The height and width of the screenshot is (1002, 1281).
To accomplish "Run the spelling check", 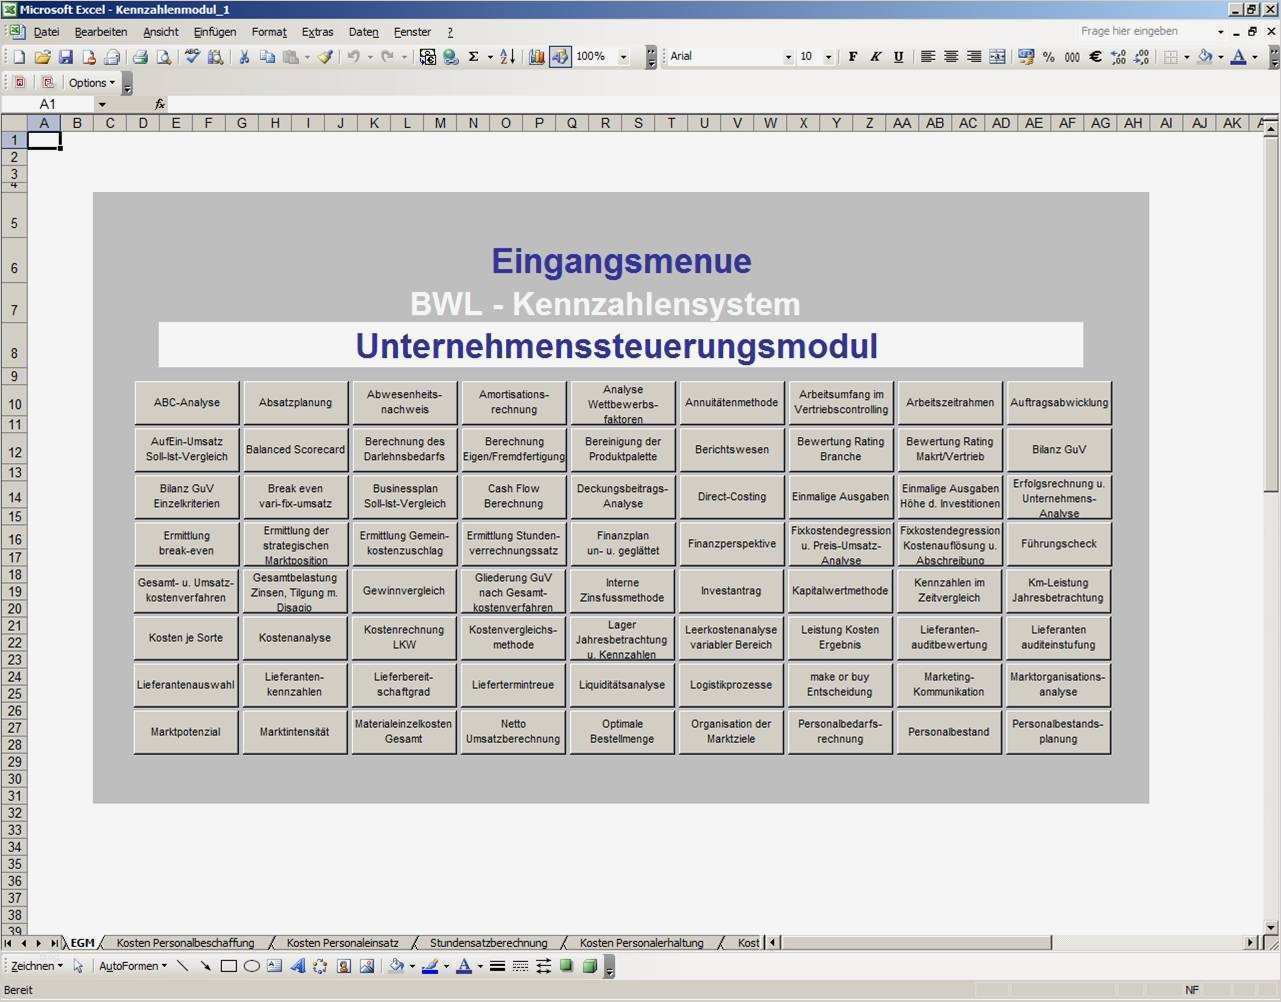I will pyautogui.click(x=192, y=56).
